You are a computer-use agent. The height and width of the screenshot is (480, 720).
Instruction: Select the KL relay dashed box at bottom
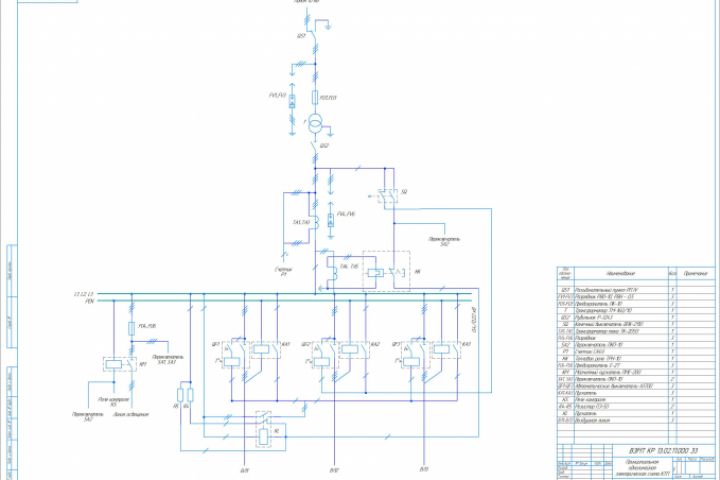(264, 430)
